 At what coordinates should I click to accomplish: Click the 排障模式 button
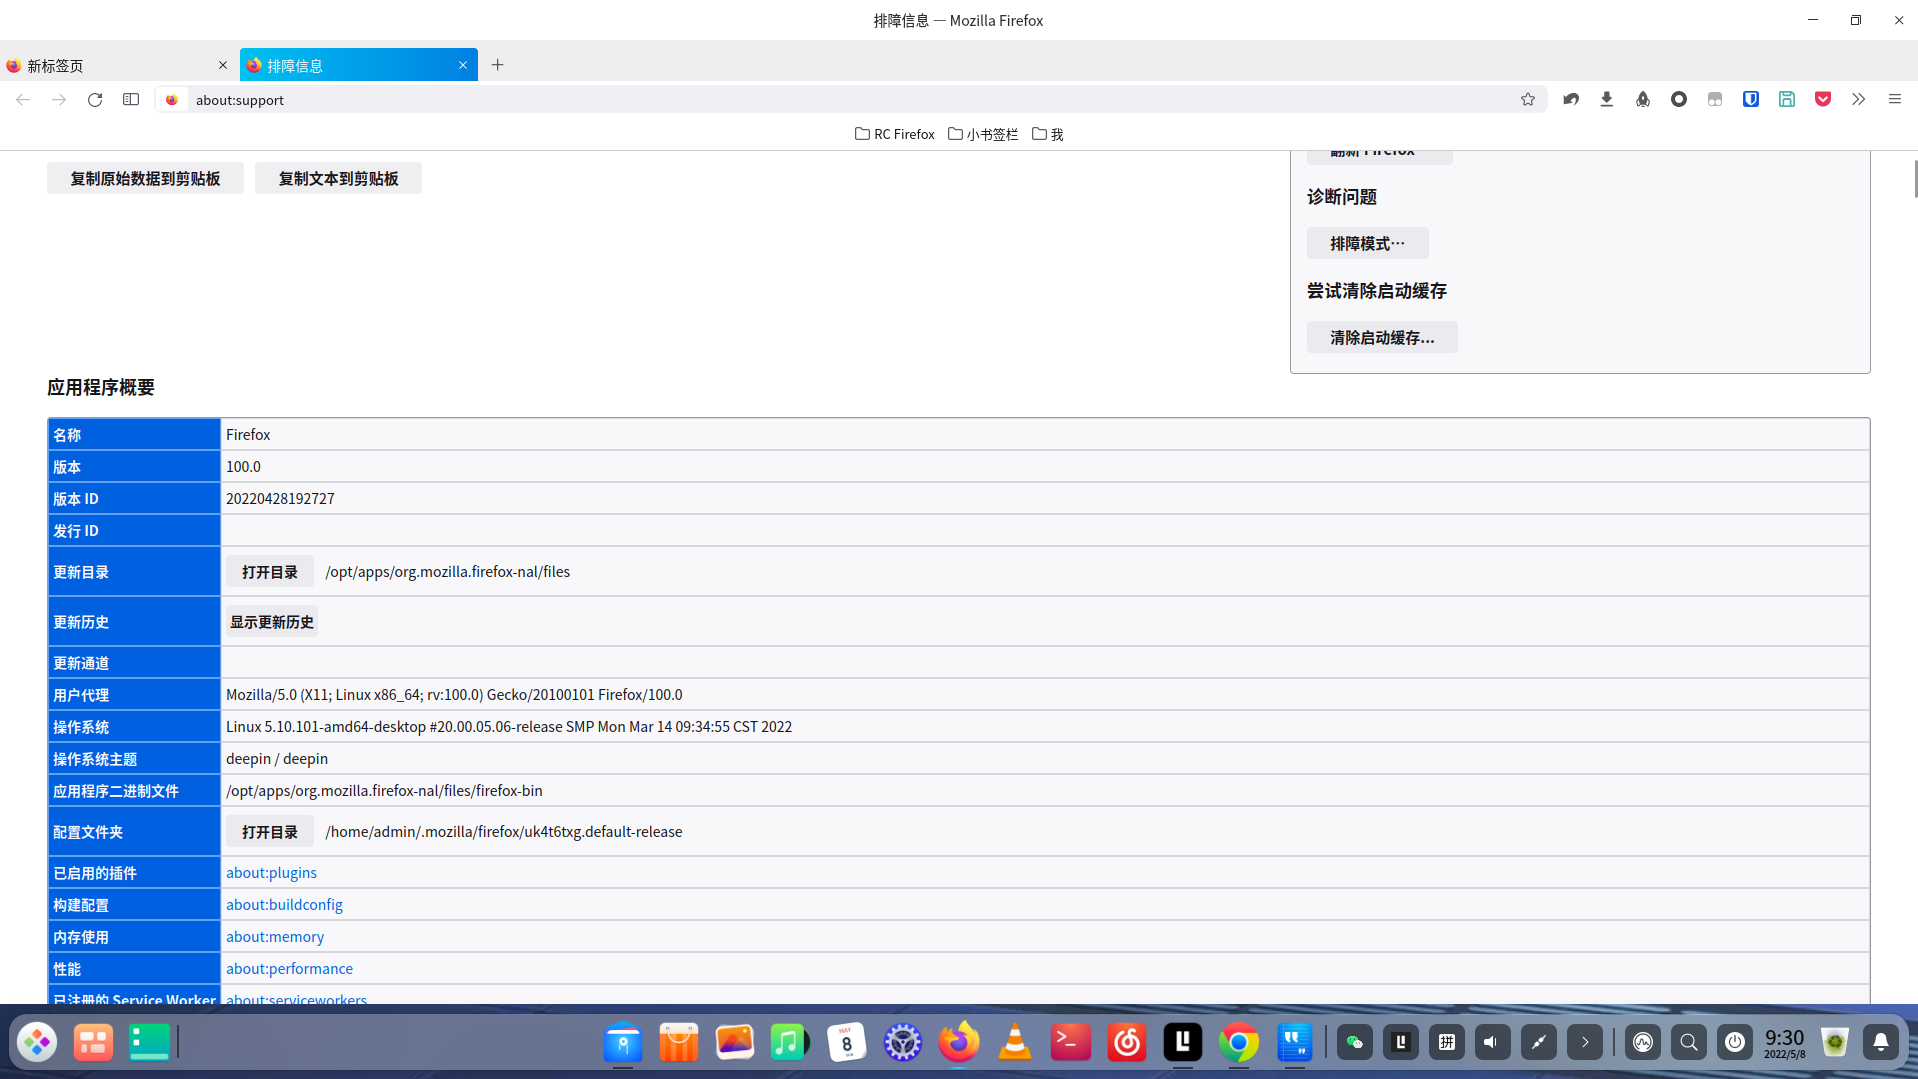tap(1367, 243)
